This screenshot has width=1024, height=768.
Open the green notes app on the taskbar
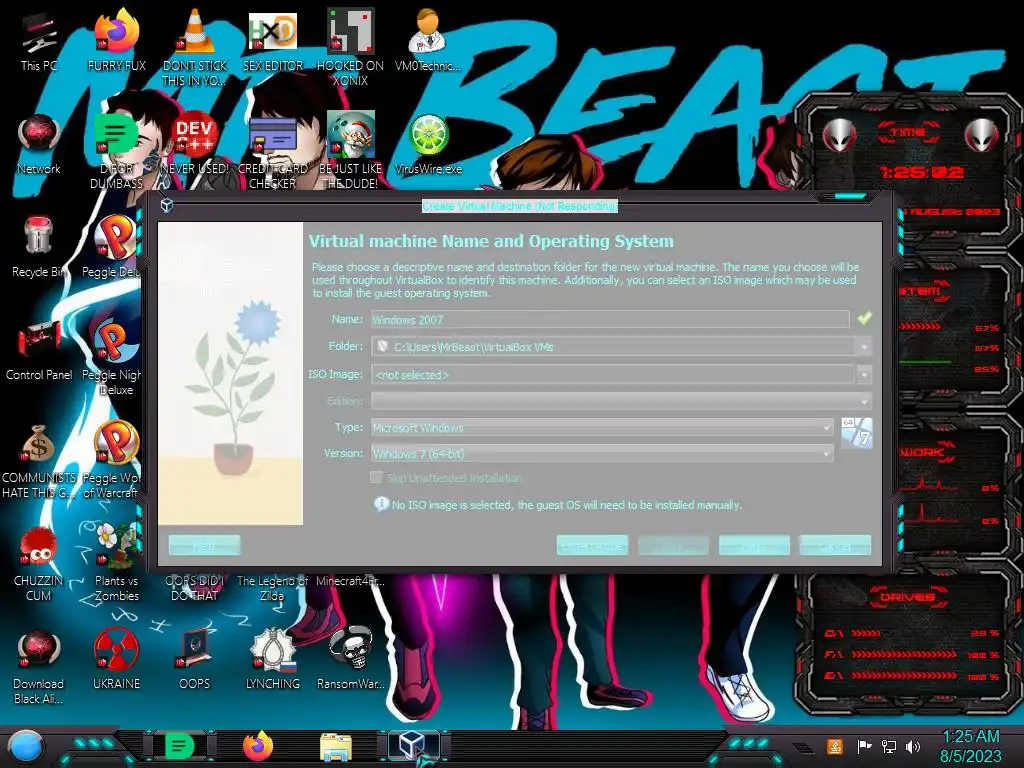point(180,745)
